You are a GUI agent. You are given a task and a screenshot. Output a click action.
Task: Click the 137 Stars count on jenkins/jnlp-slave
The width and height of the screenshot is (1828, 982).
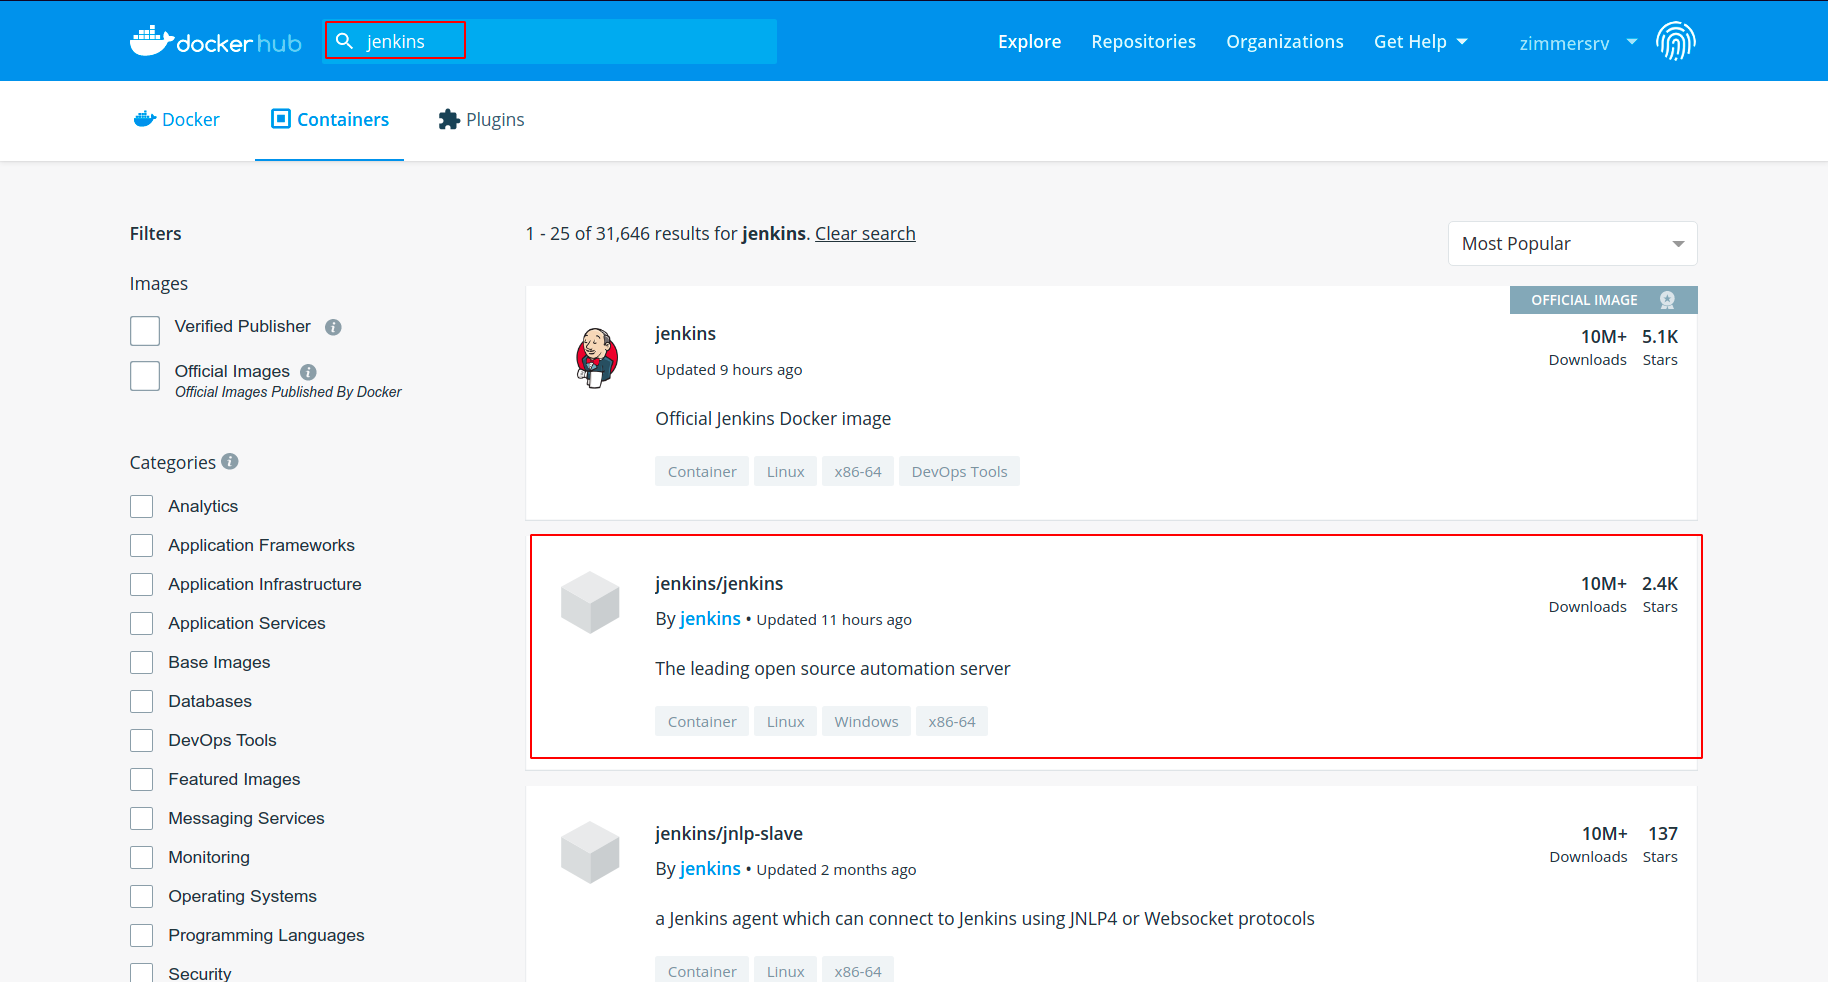pyautogui.click(x=1661, y=844)
